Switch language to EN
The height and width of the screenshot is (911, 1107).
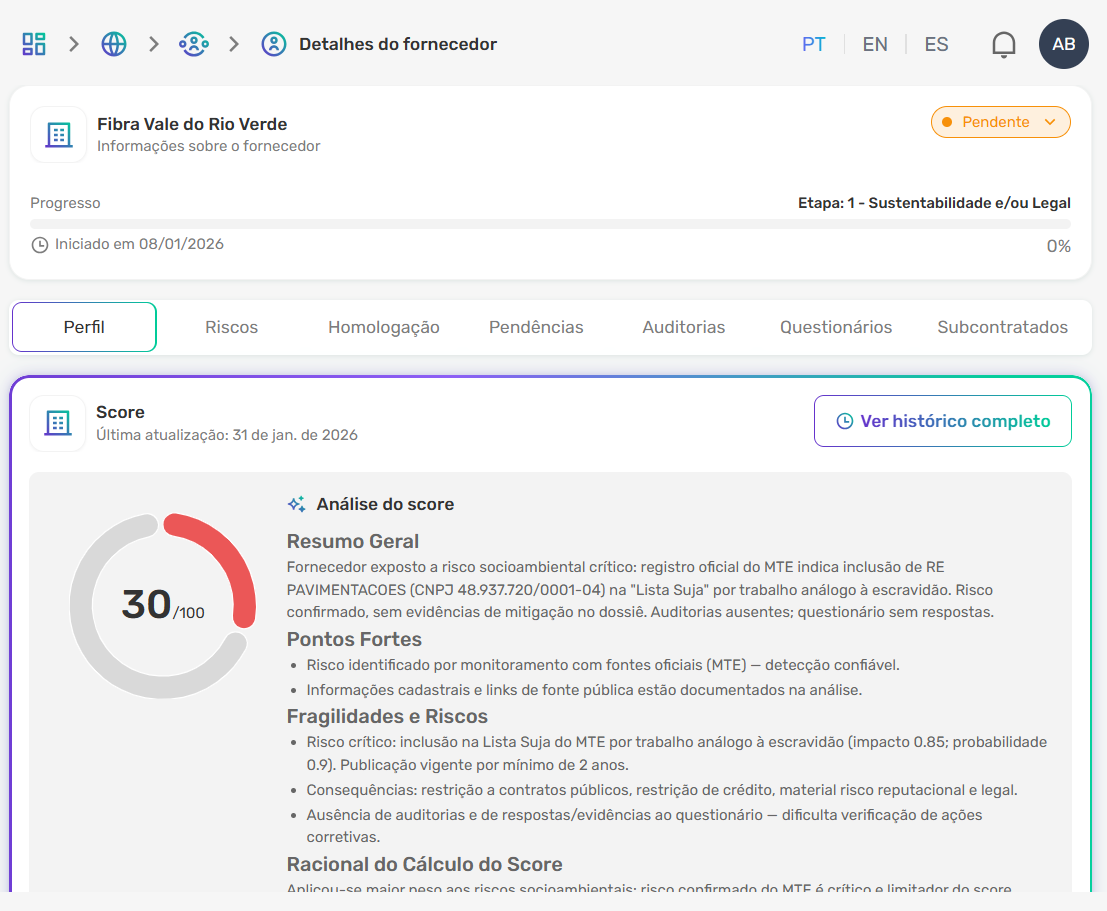(875, 44)
